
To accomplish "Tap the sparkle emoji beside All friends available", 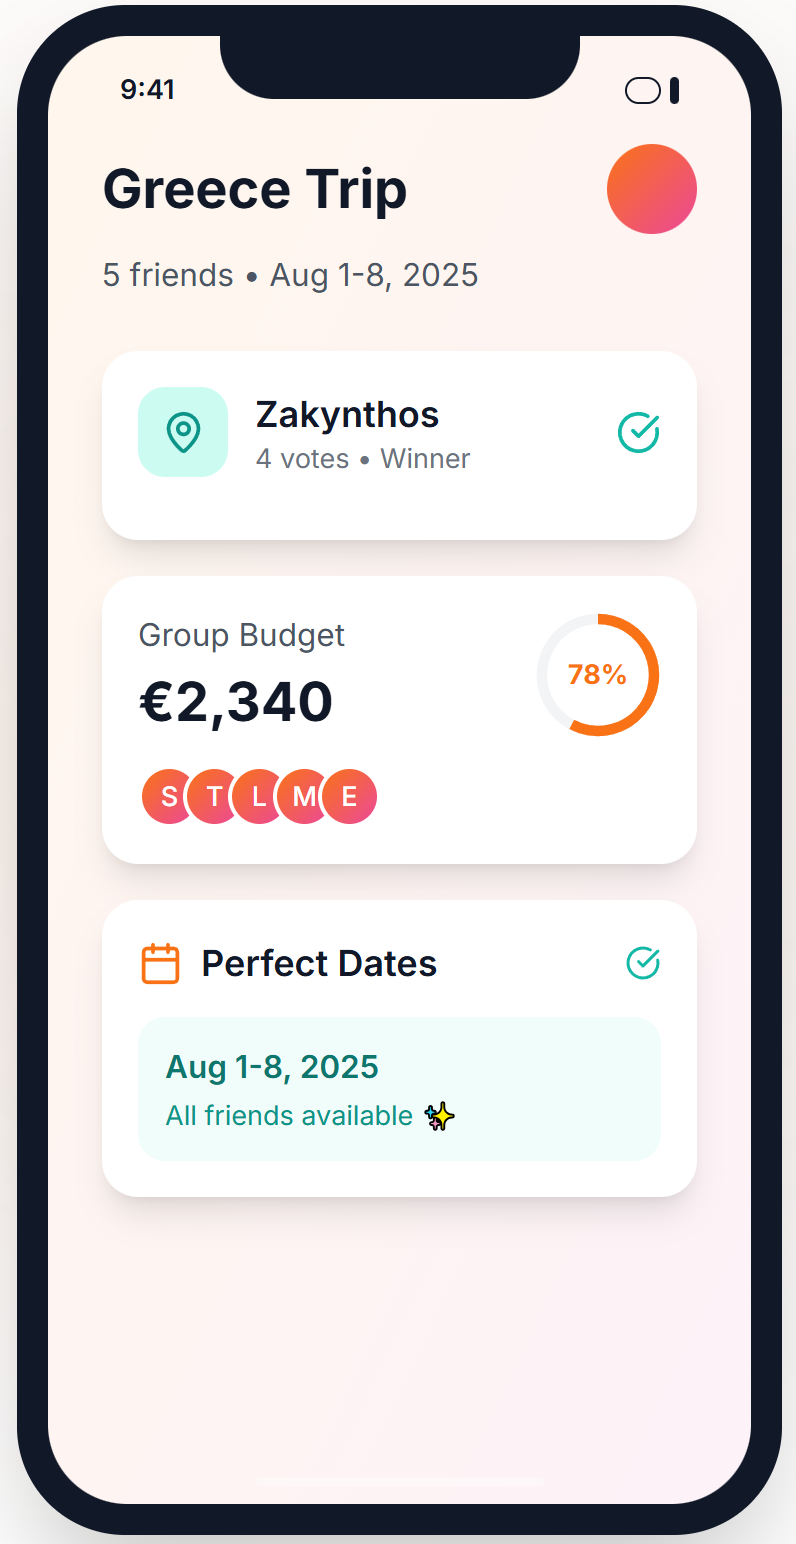I will [437, 1116].
